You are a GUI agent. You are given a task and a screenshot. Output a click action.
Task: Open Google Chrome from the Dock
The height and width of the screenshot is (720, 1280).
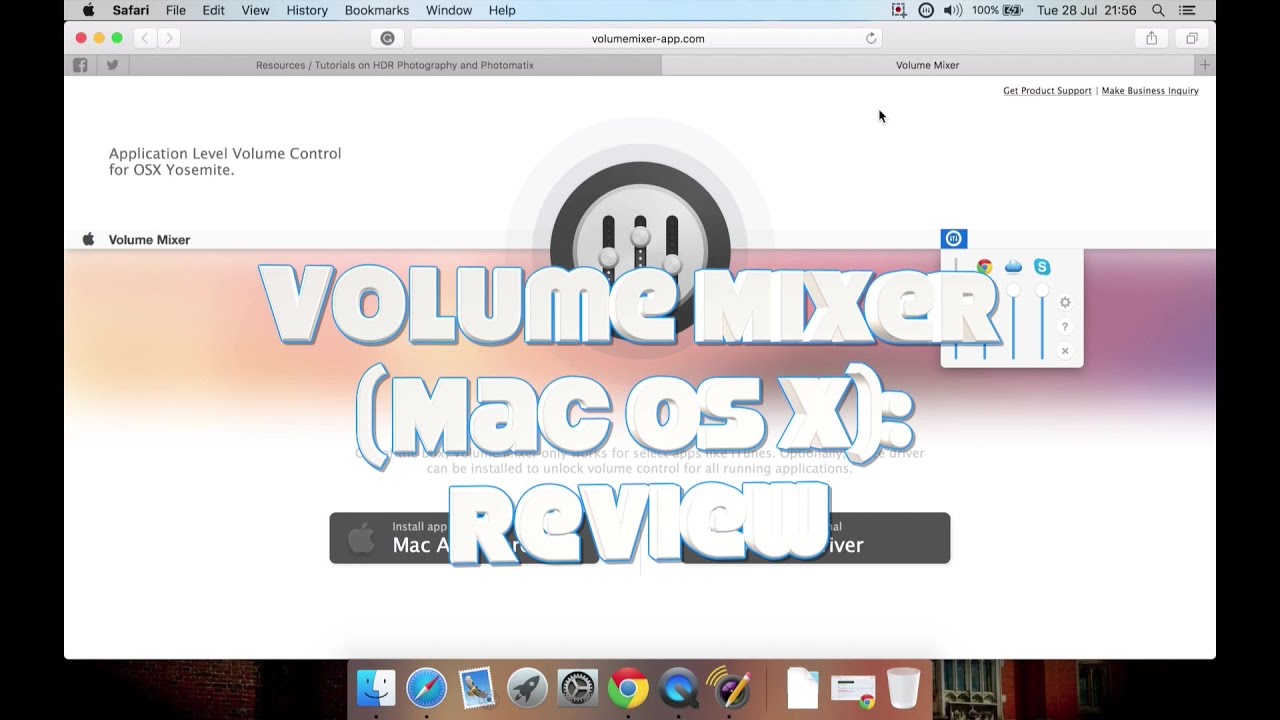pyautogui.click(x=628, y=687)
